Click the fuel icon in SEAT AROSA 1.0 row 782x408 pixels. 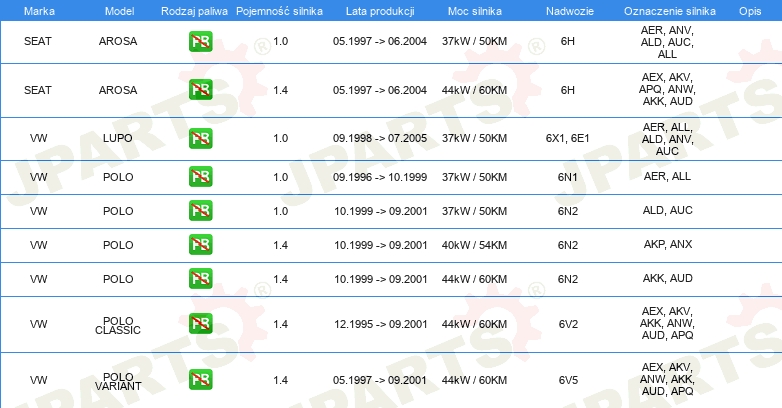(x=200, y=41)
